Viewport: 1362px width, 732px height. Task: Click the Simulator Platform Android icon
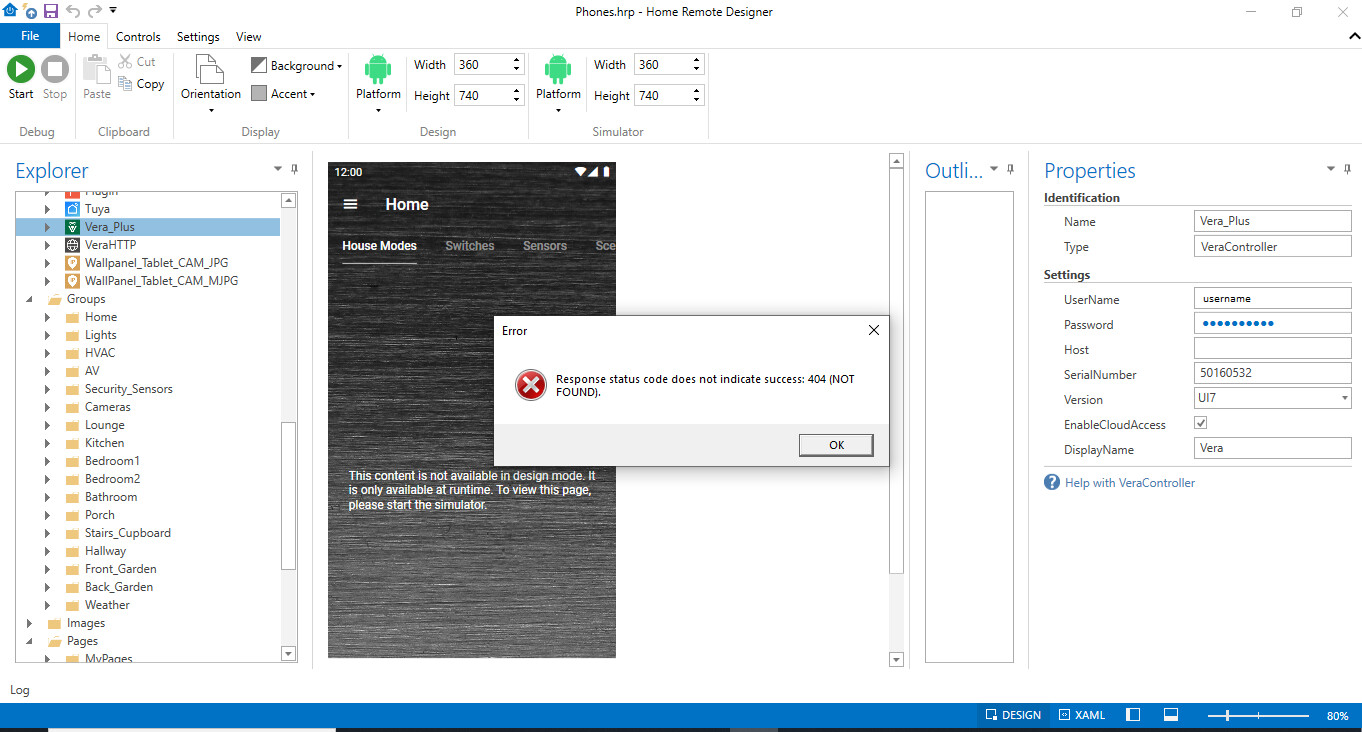coord(558,69)
